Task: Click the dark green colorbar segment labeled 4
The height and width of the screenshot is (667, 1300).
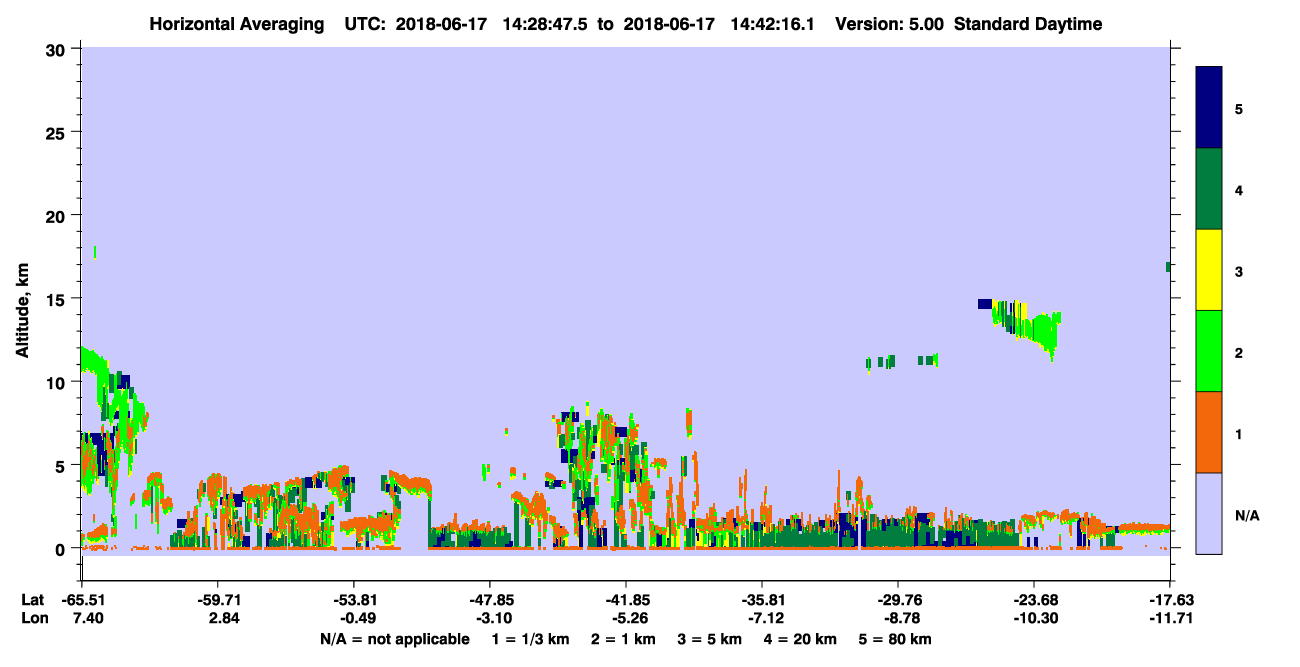Action: 1209,189
